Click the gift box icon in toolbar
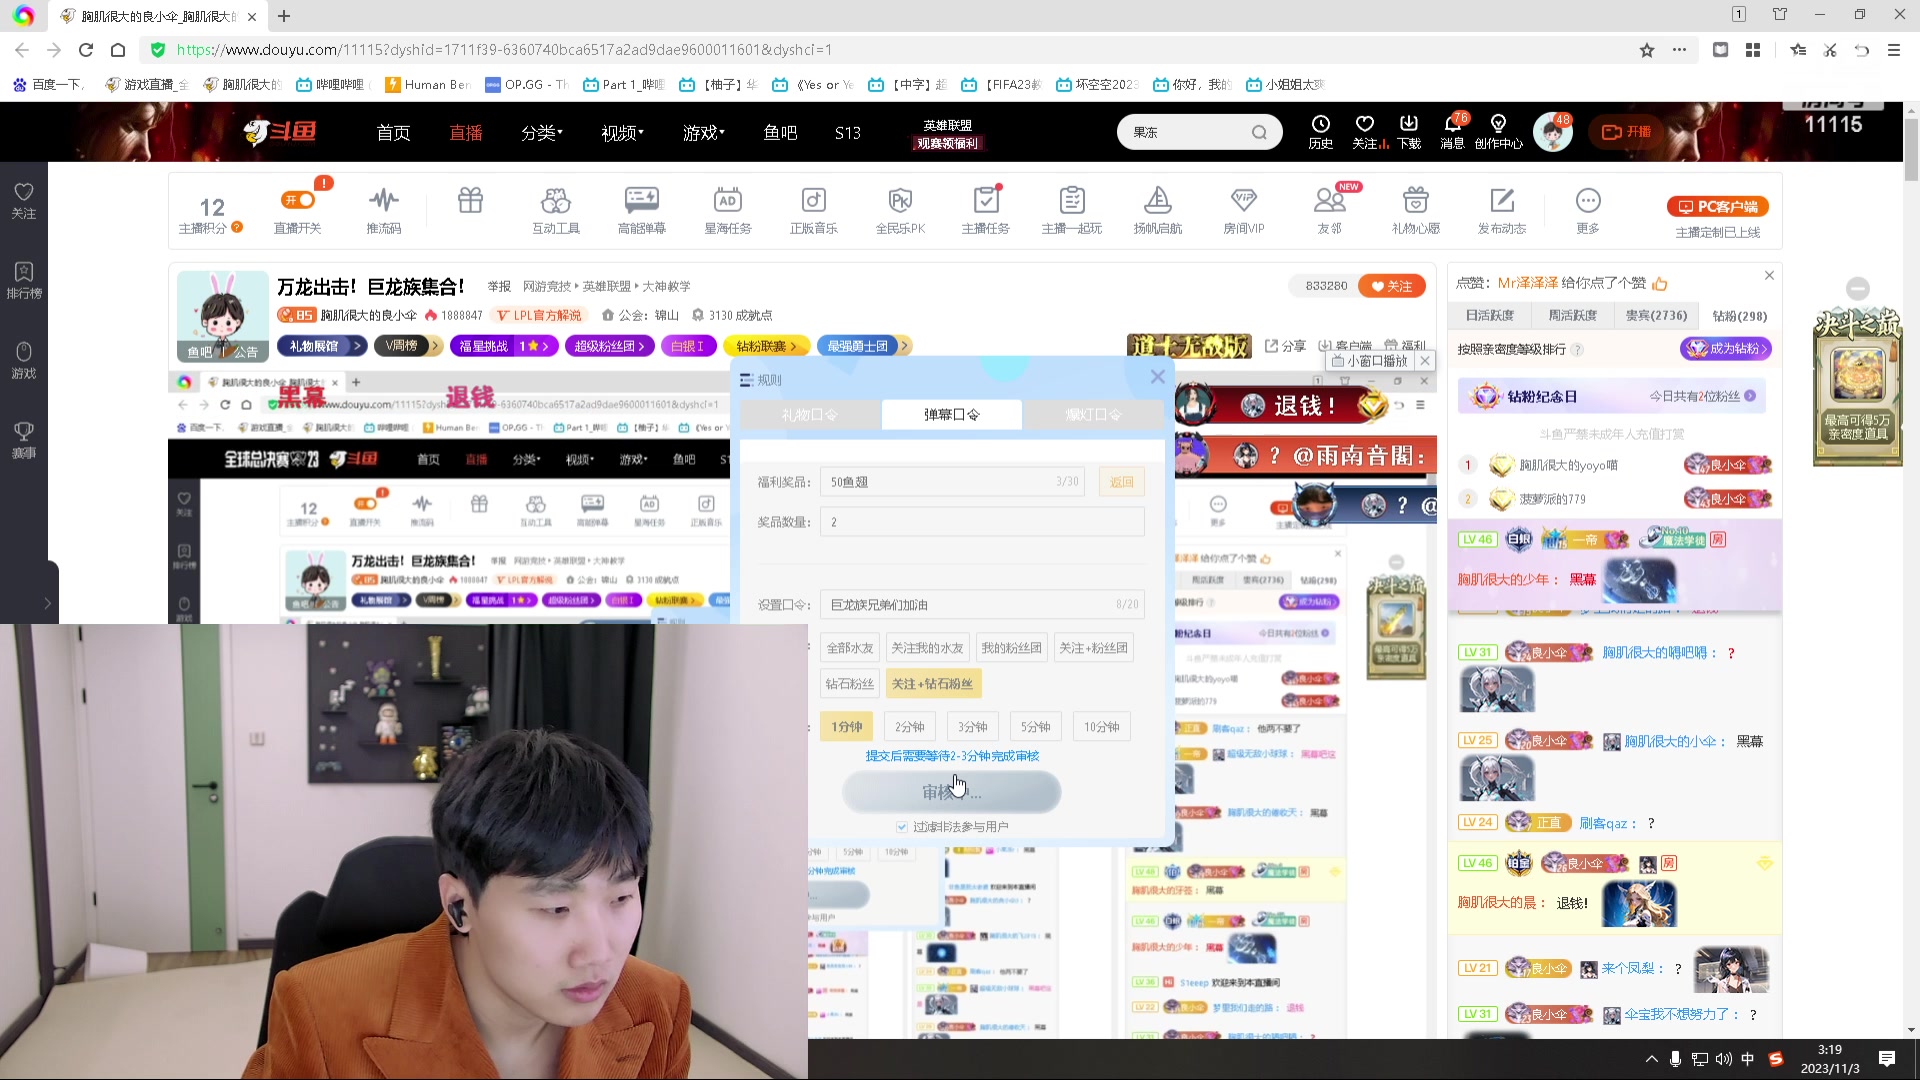1920x1080 pixels. click(x=470, y=200)
